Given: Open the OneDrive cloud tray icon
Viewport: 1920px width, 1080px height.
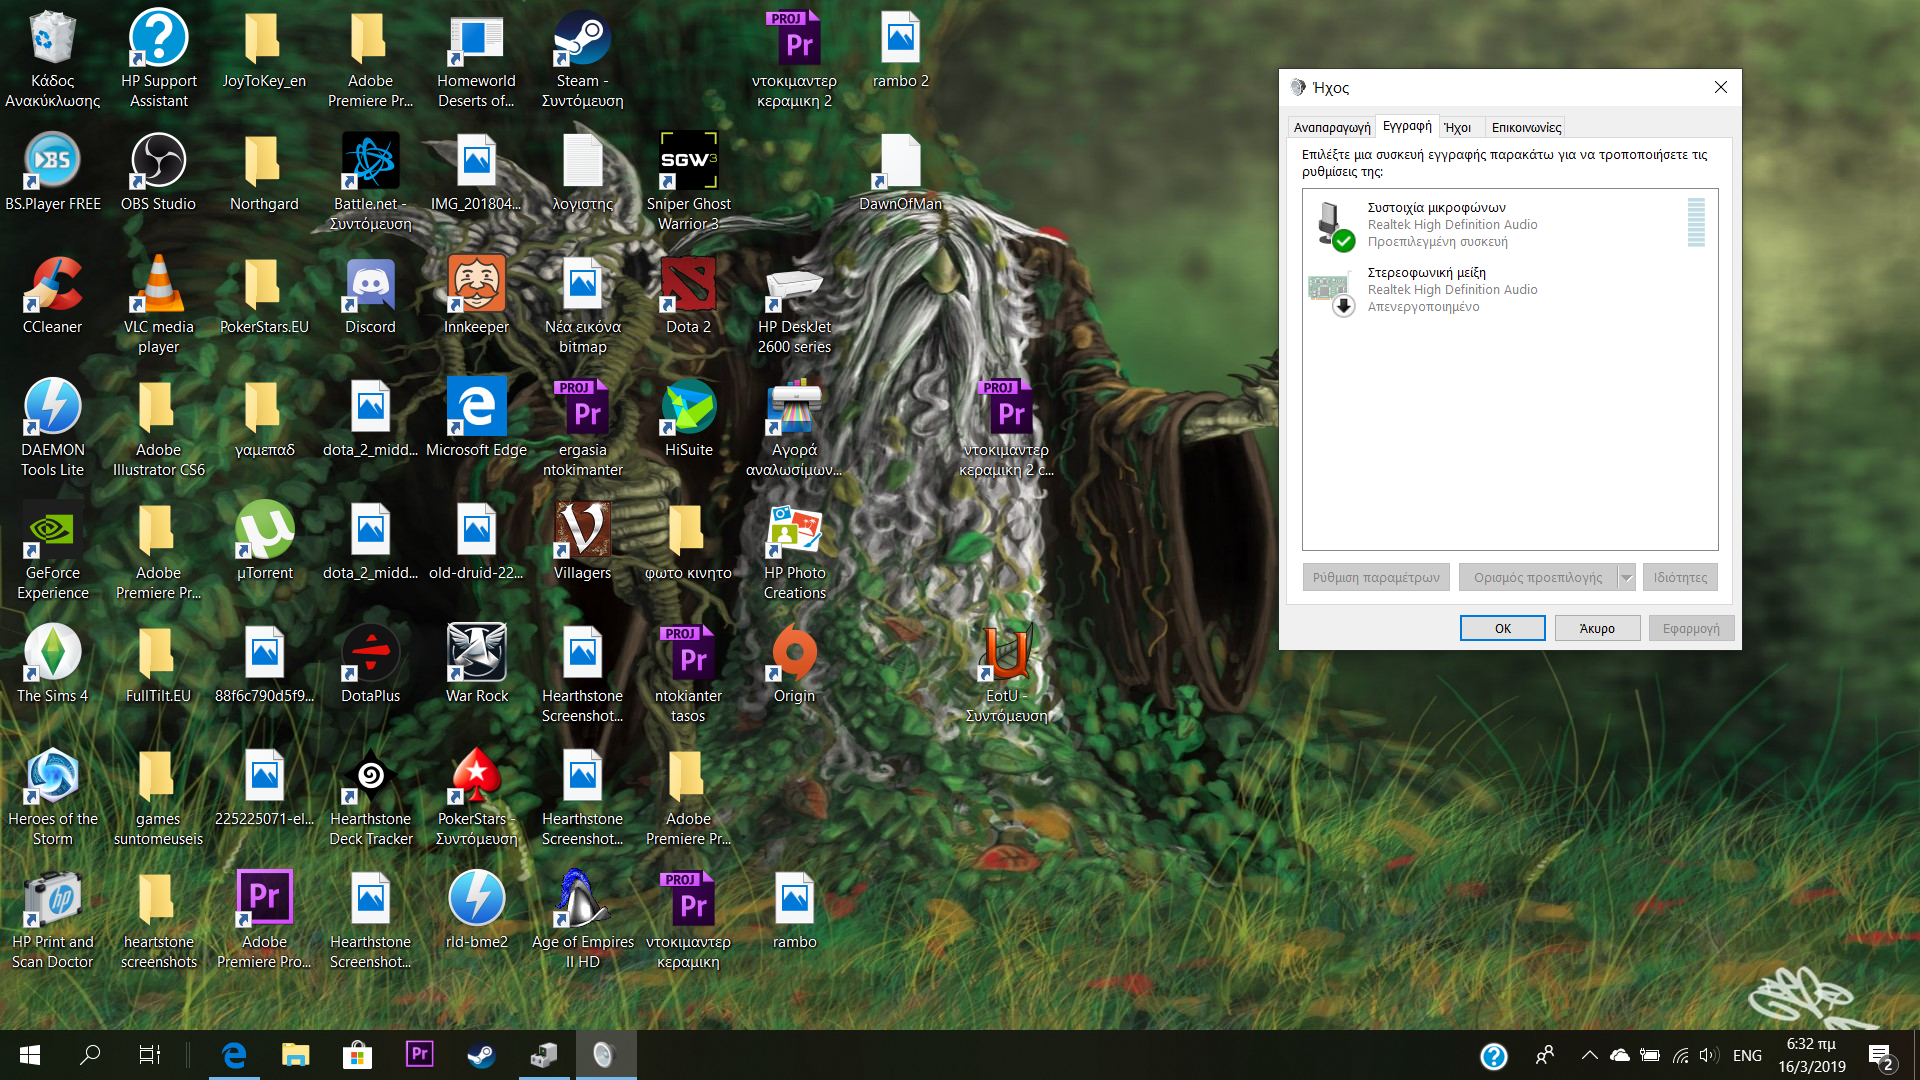Looking at the screenshot, I should click(x=1620, y=1055).
